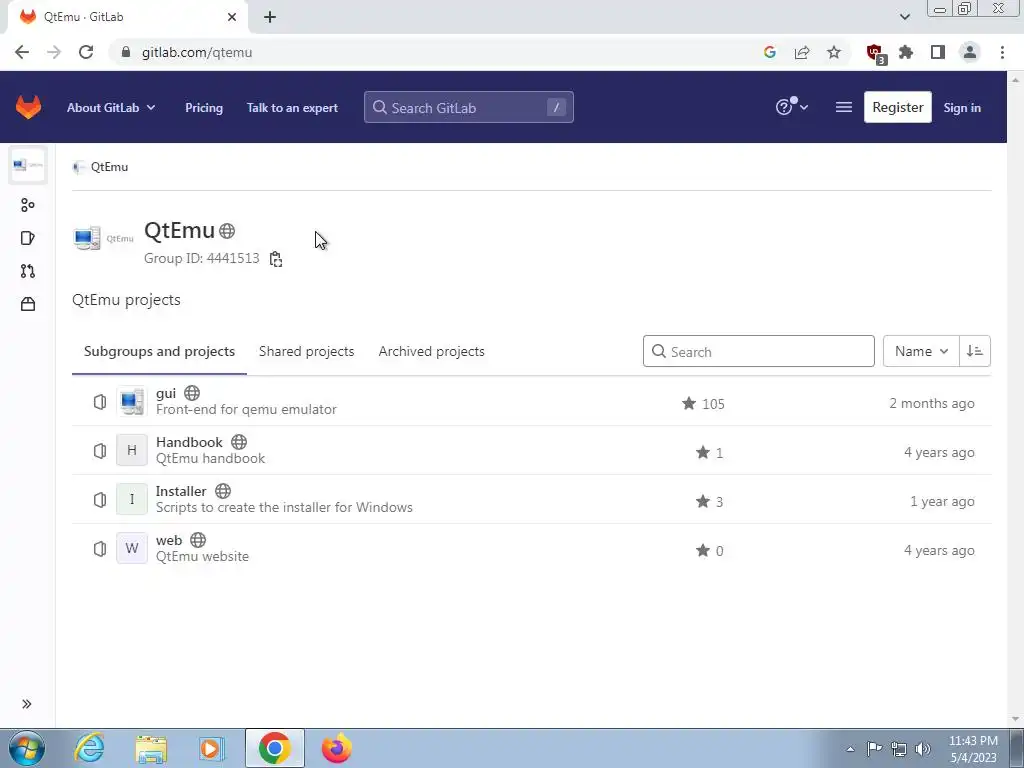This screenshot has height=768, width=1024.
Task: Click the Handbook project H avatar
Action: coord(132,450)
